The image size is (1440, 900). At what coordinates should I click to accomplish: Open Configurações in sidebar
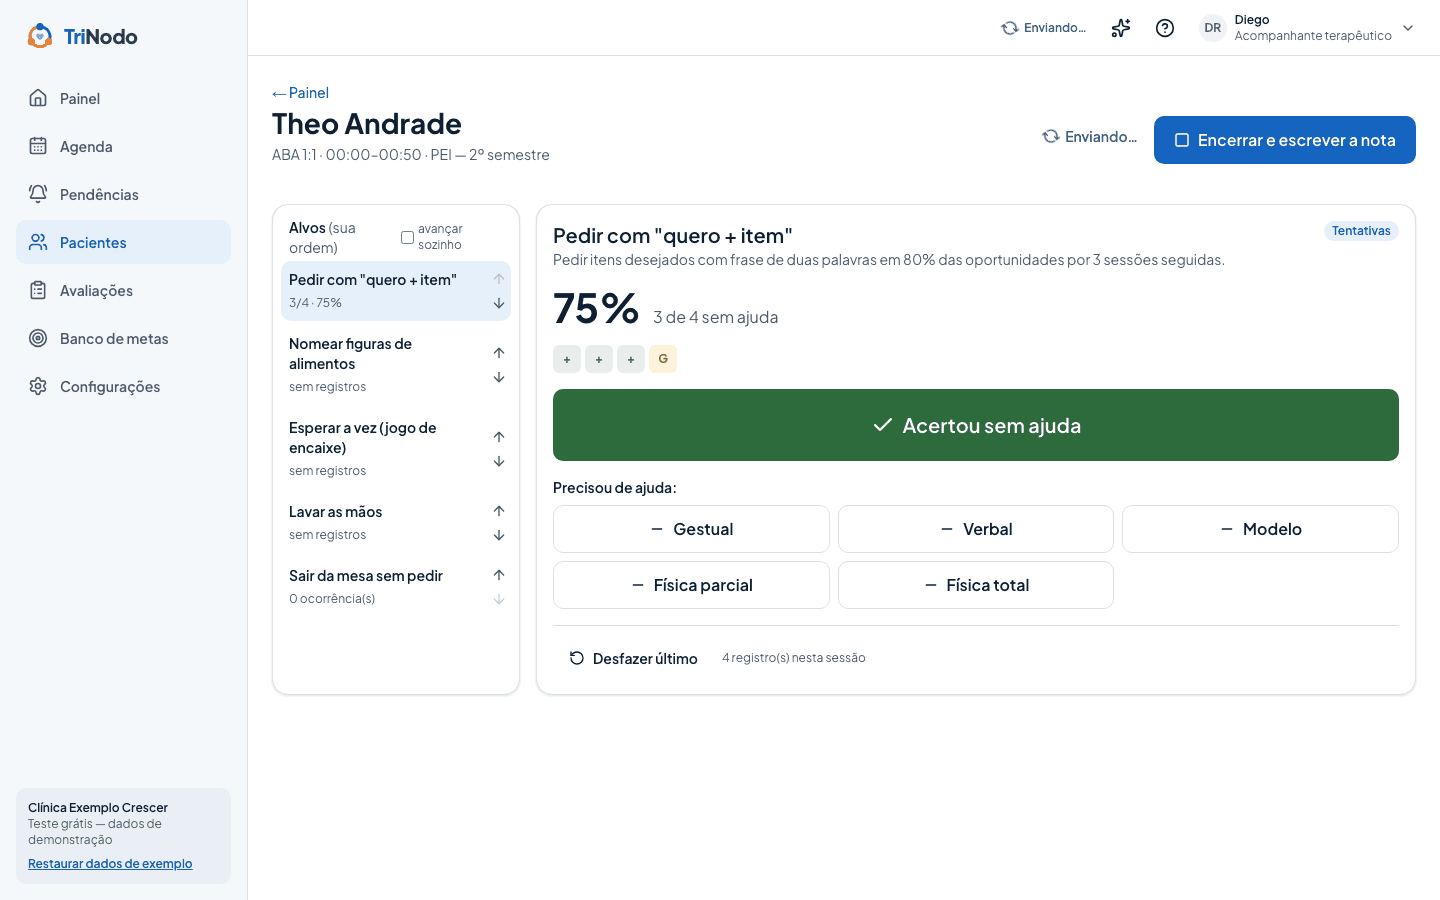point(123,386)
